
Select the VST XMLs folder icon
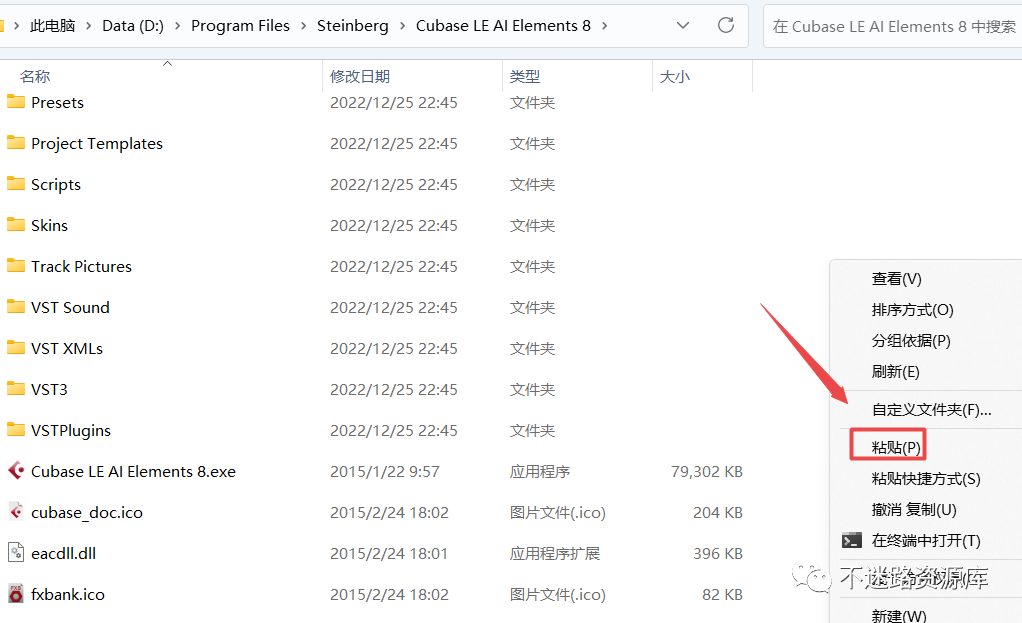coord(16,348)
